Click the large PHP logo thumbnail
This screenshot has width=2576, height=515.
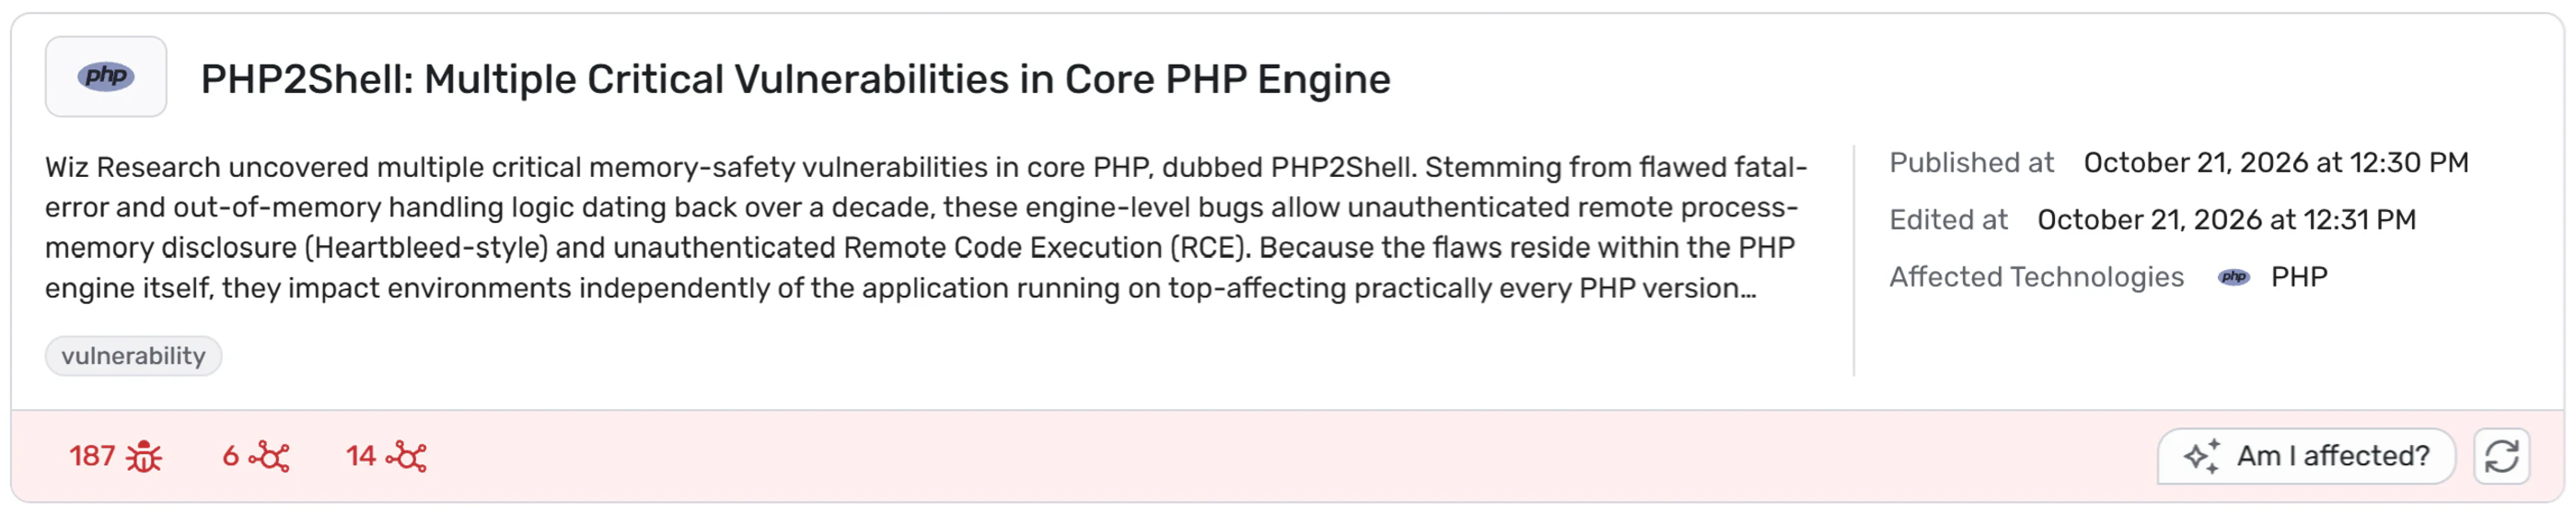coord(106,77)
